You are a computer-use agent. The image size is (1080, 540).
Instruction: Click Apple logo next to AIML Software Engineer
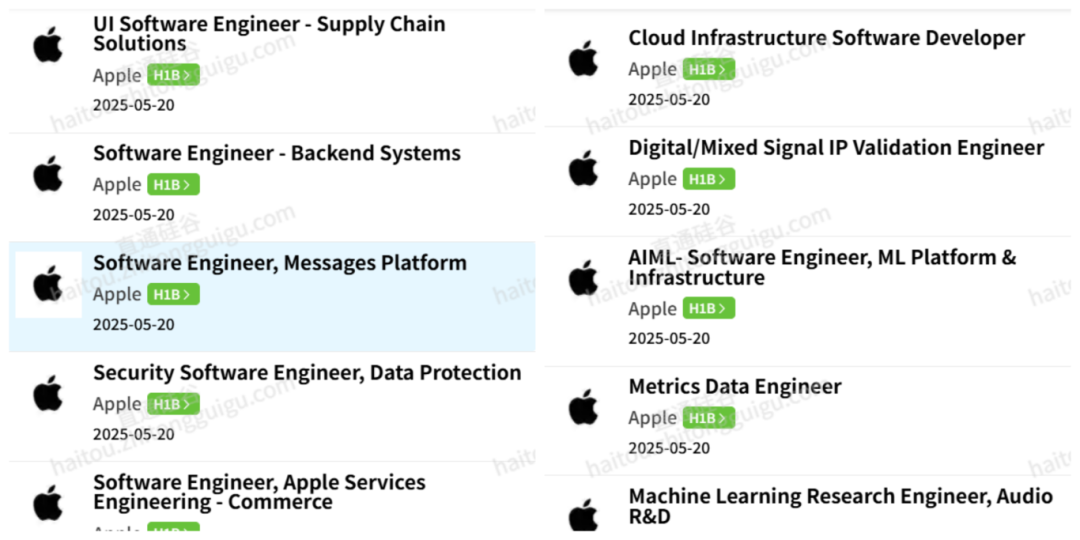coord(583,278)
